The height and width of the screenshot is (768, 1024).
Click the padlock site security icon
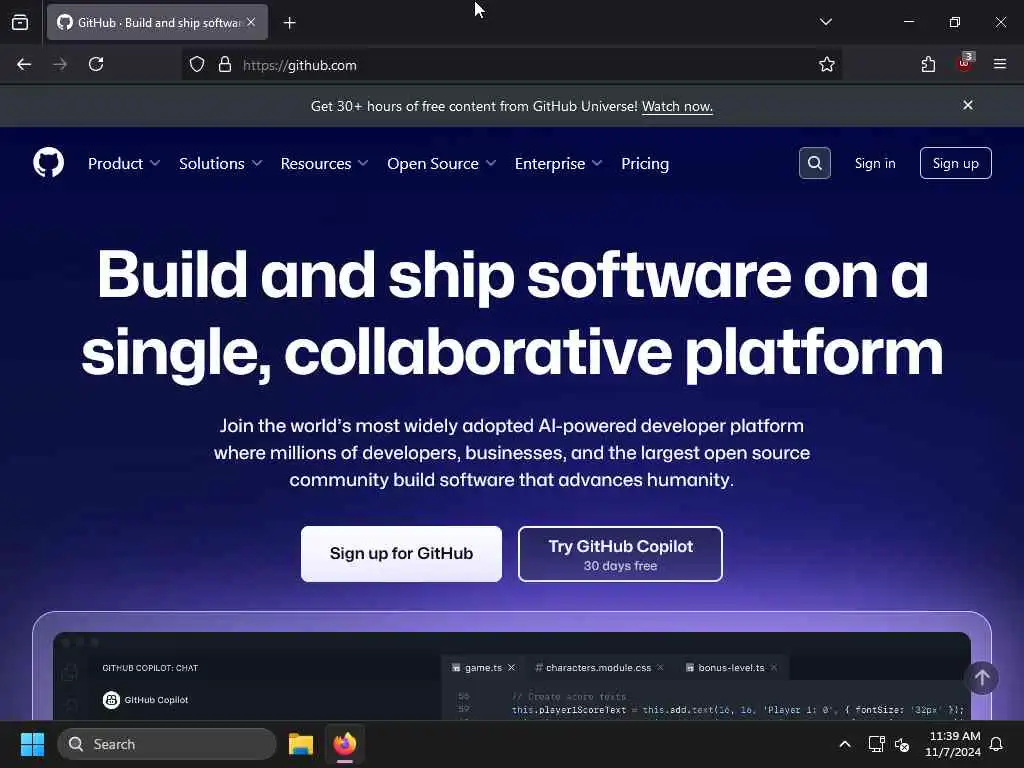tap(225, 65)
